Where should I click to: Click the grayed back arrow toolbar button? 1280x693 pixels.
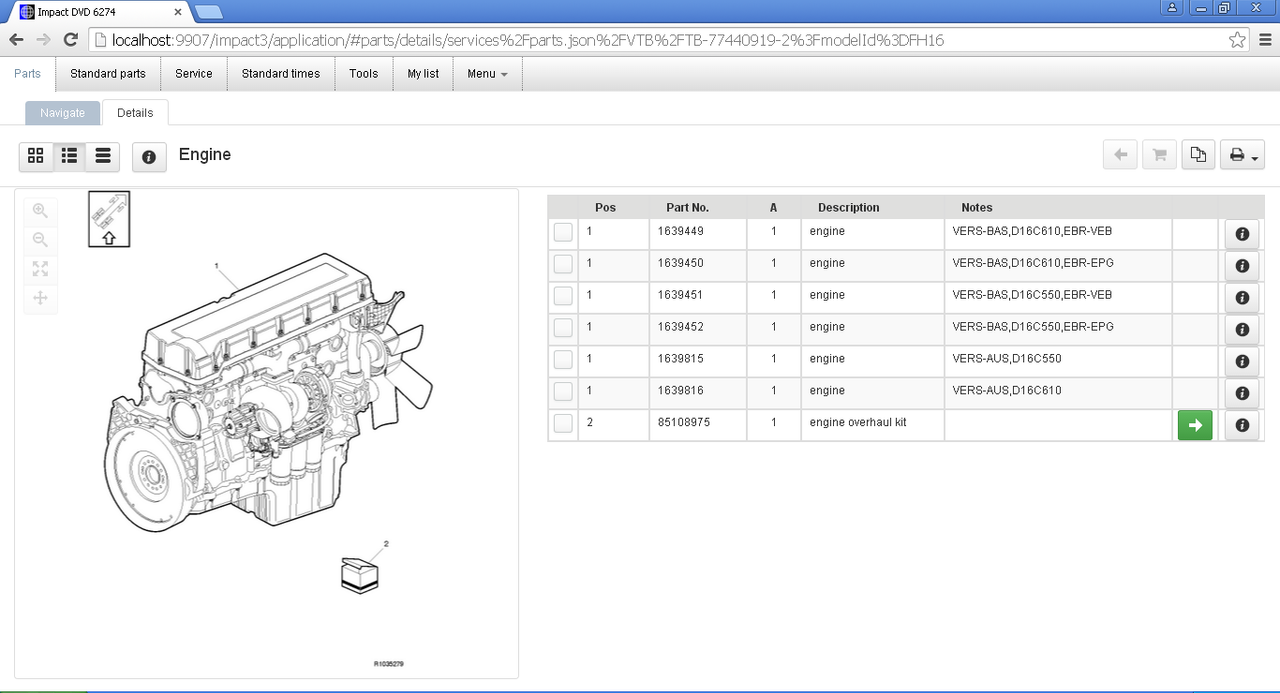pyautogui.click(x=1120, y=155)
